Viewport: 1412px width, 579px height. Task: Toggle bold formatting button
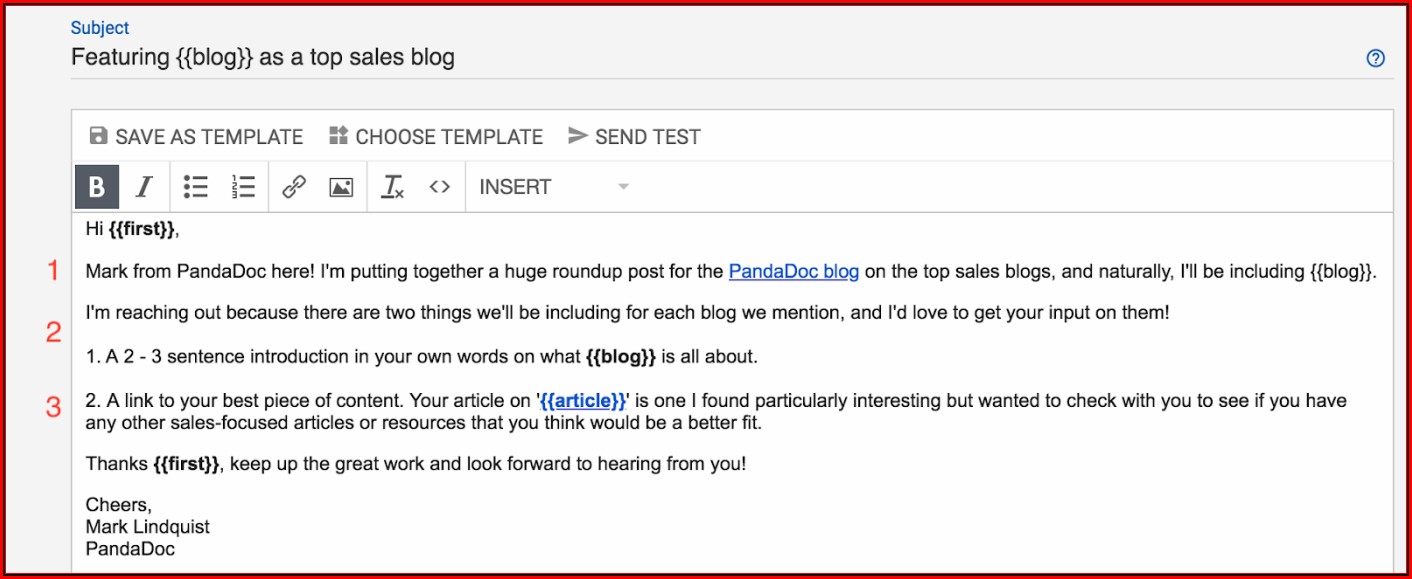coord(97,187)
